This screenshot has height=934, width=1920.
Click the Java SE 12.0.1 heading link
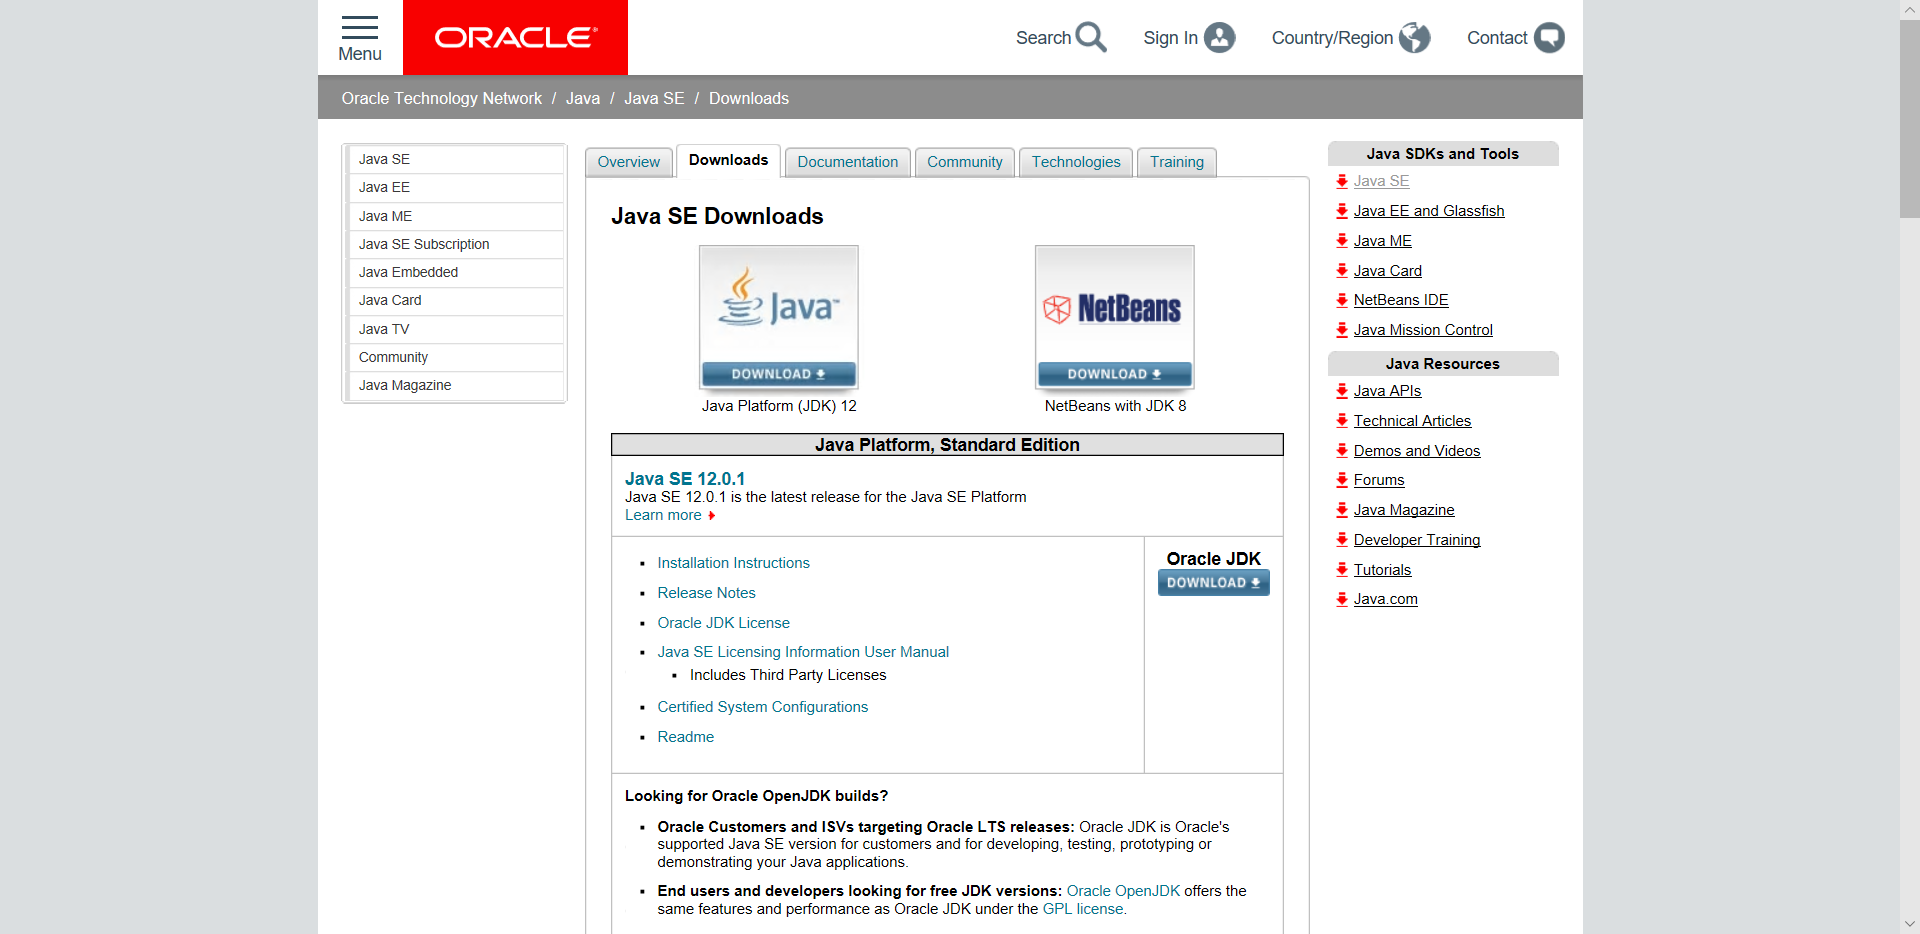click(685, 479)
